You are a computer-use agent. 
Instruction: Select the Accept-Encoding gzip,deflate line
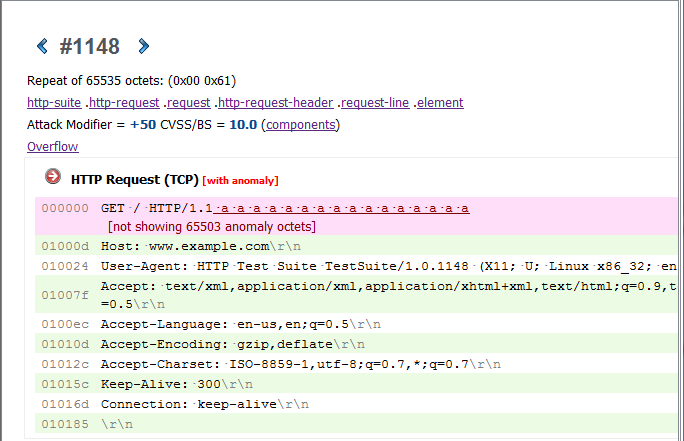click(233, 344)
